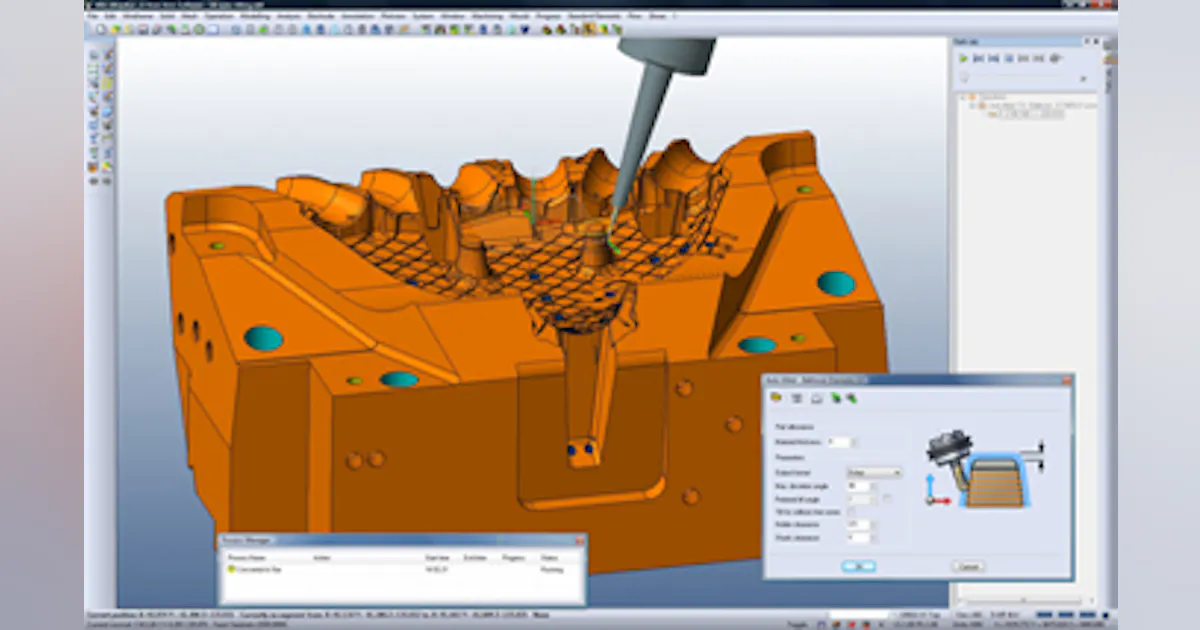Screen dimensions: 1200x630
Task: Click the pin button in the toolpath panel header
Action: (1087, 41)
